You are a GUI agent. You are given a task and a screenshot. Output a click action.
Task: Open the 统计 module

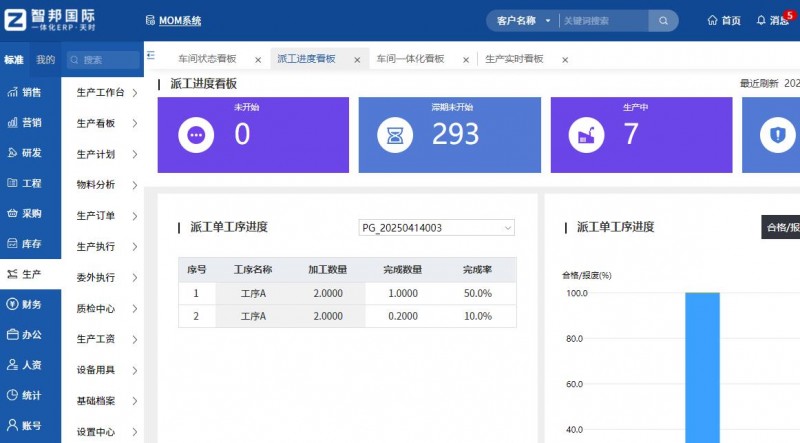[24, 395]
